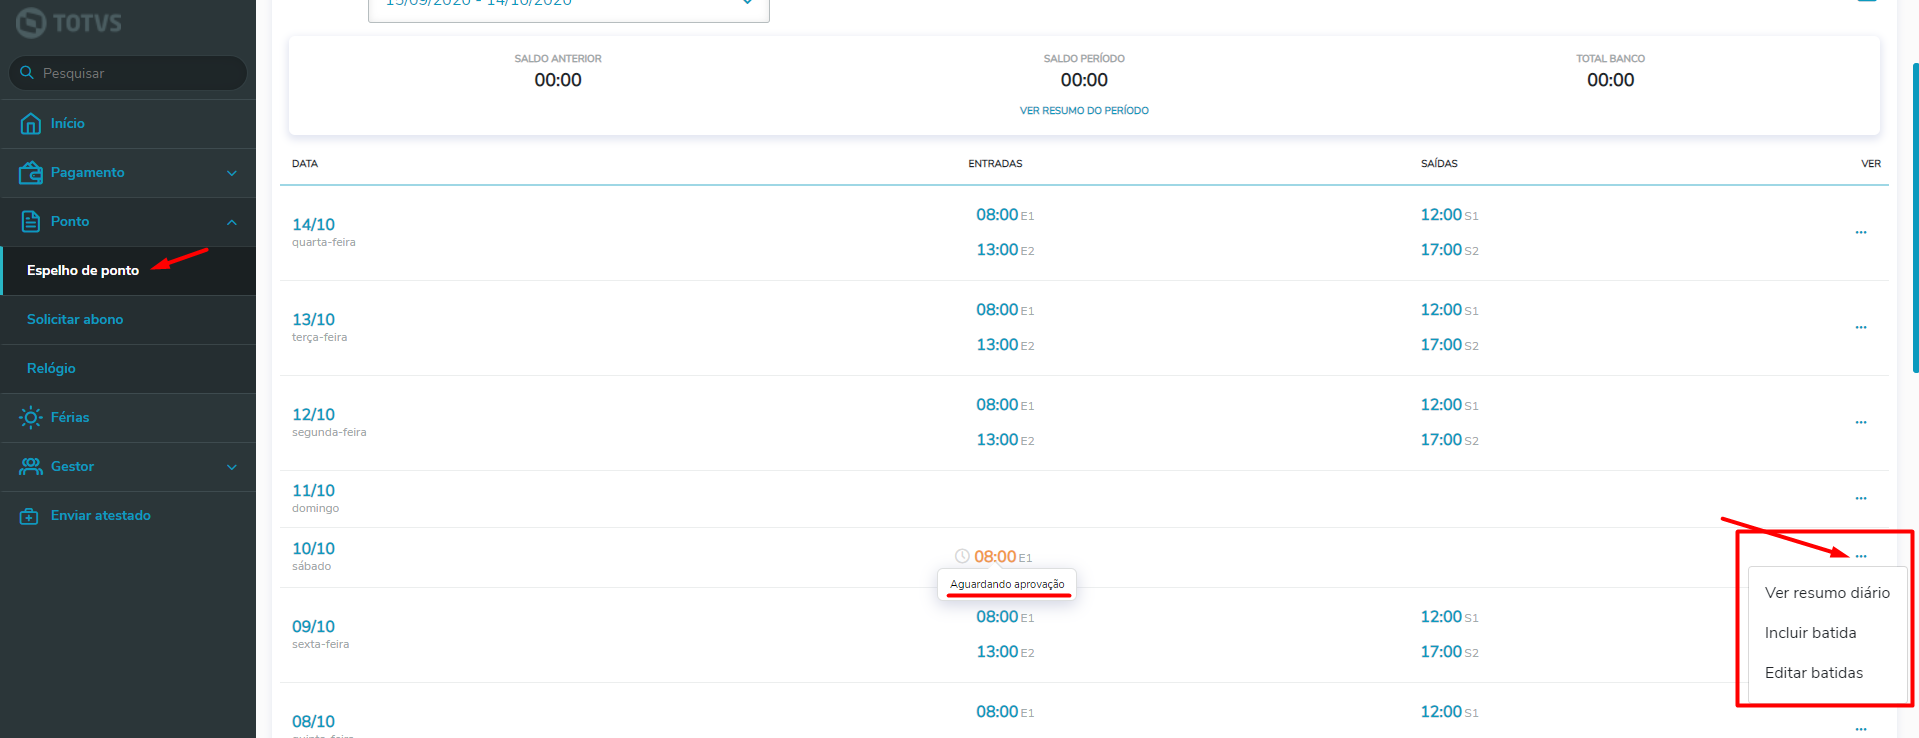
Task: Open options ellipsis for 12/10 row
Action: coord(1861,422)
